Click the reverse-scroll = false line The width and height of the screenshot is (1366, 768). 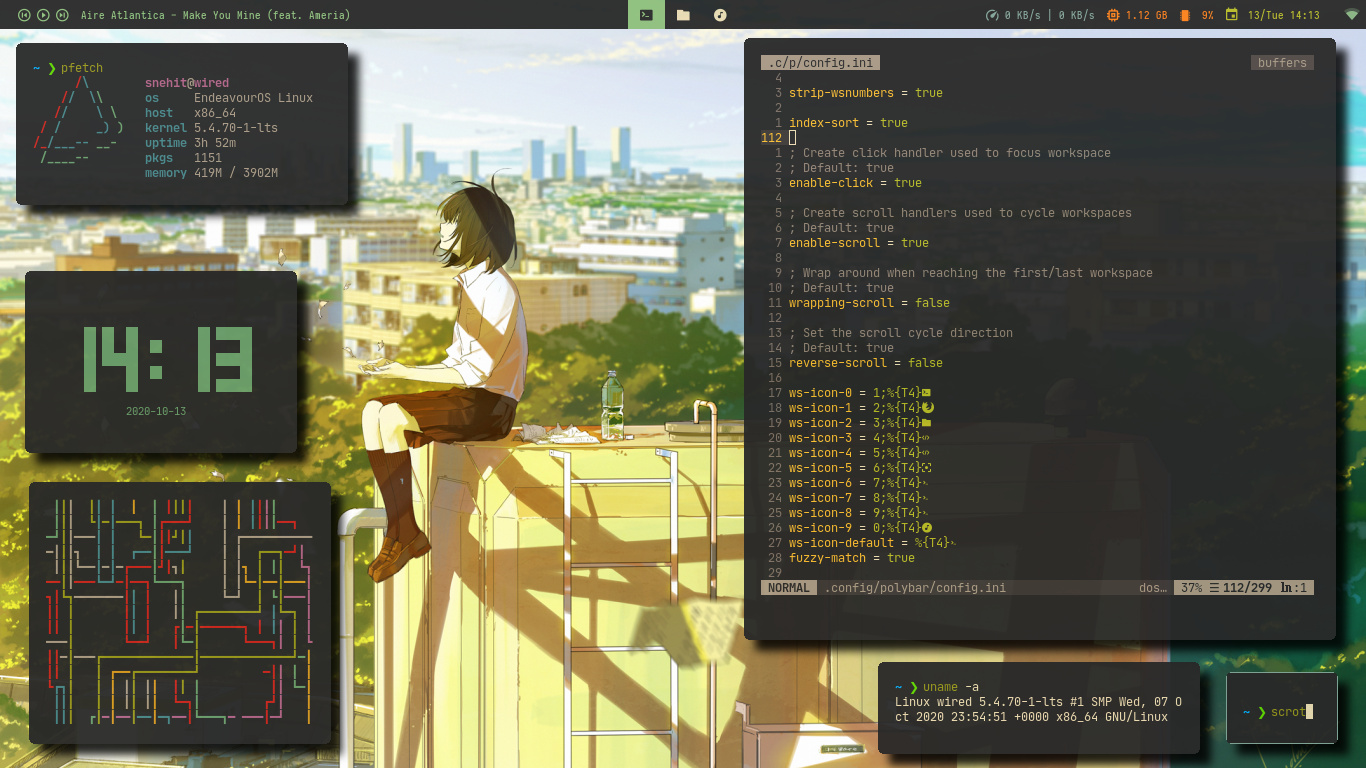(866, 363)
